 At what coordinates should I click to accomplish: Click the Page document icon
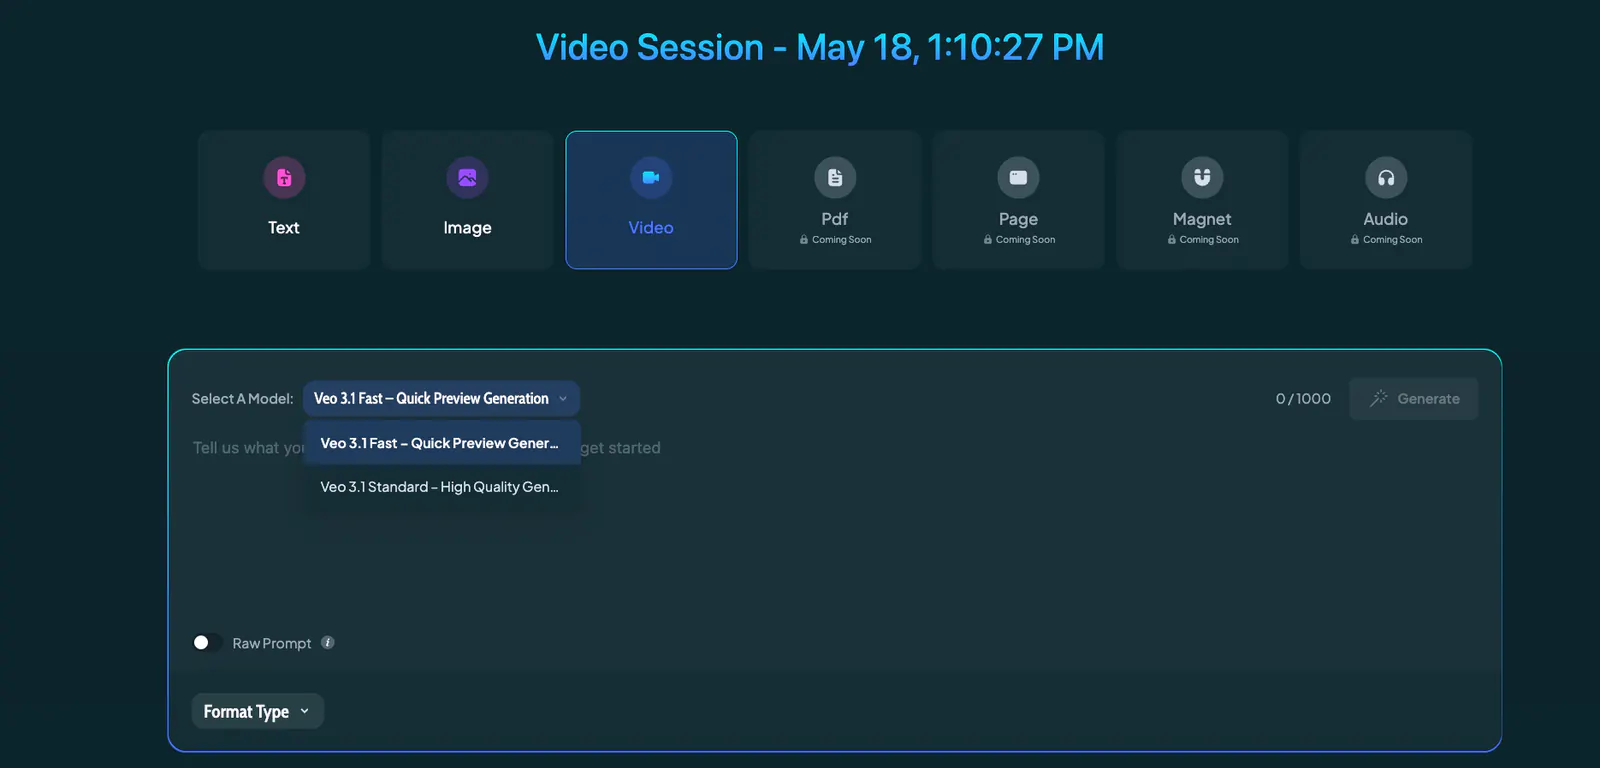(x=1018, y=178)
